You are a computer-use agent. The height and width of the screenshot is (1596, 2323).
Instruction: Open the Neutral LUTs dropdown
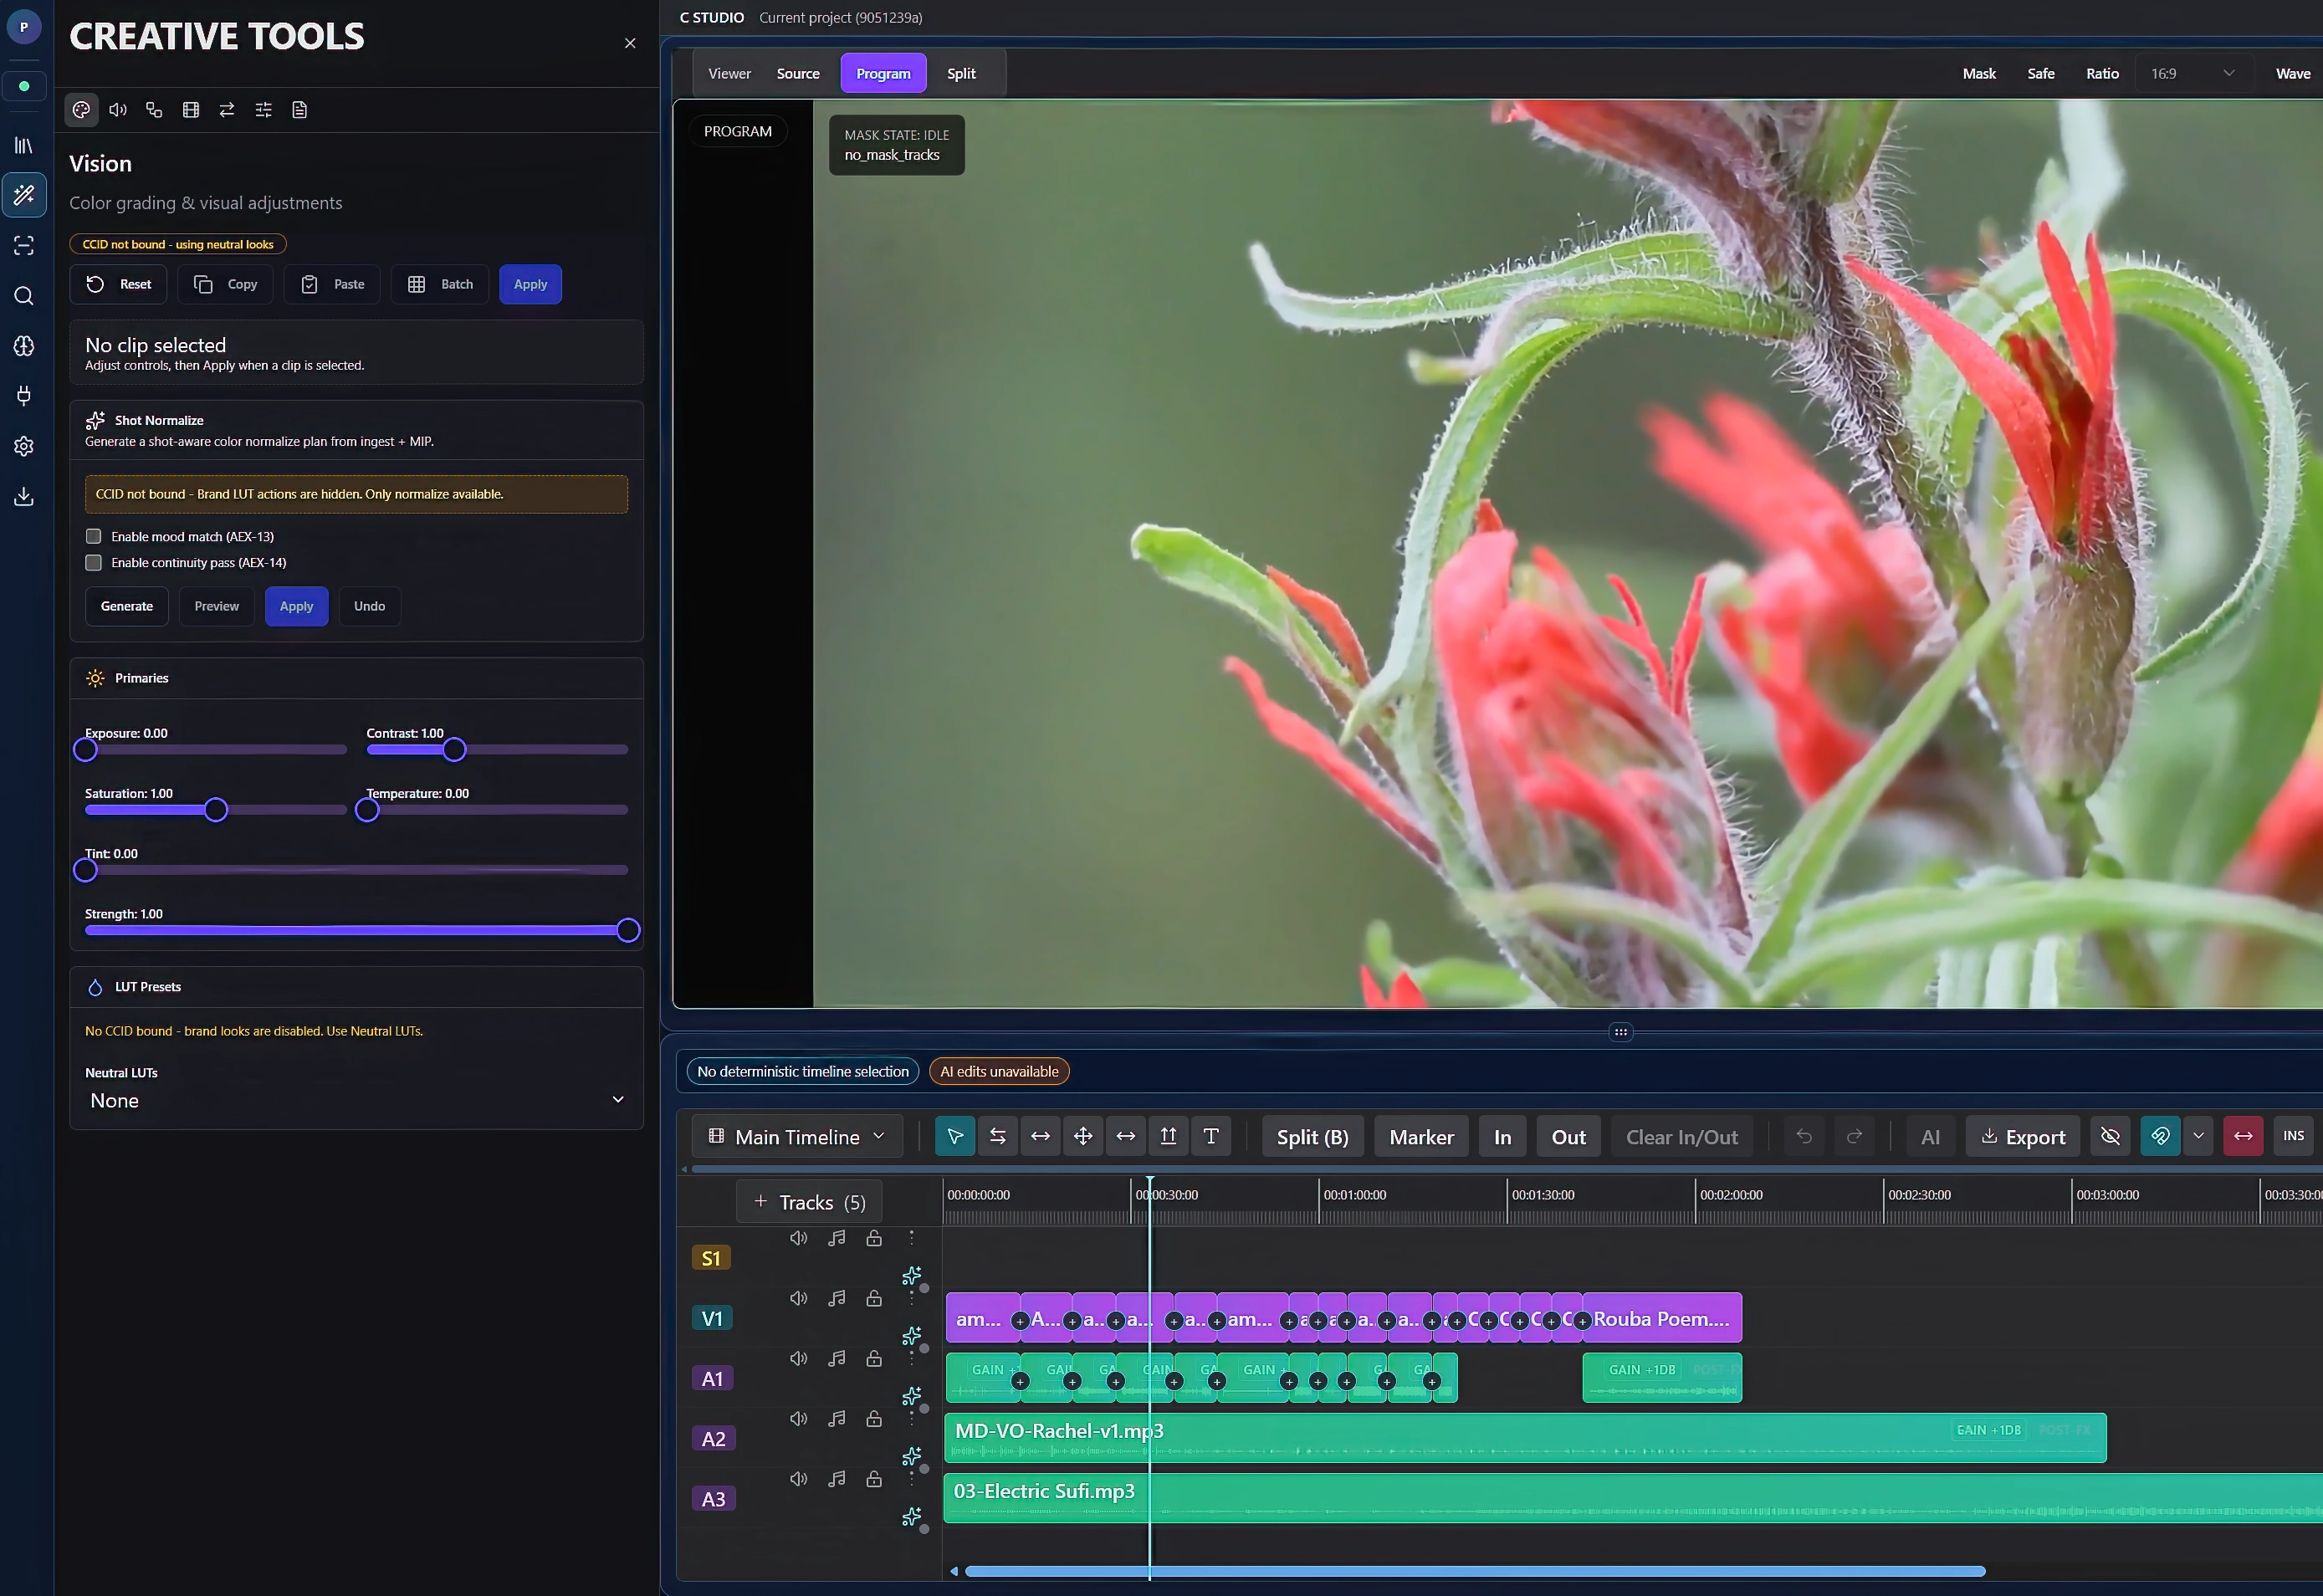356,1100
